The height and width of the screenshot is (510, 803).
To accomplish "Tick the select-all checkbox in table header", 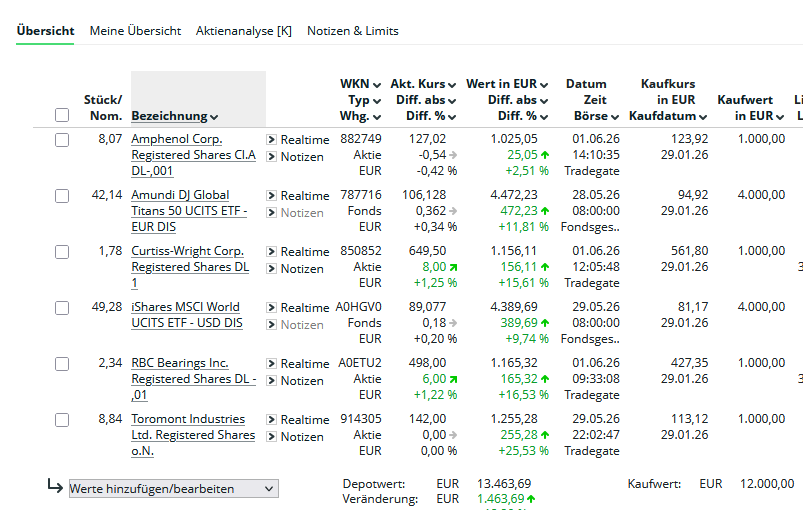I will tap(62, 115).
